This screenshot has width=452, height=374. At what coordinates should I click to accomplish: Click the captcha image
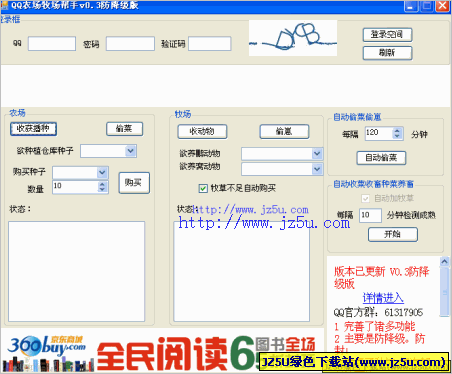293,38
